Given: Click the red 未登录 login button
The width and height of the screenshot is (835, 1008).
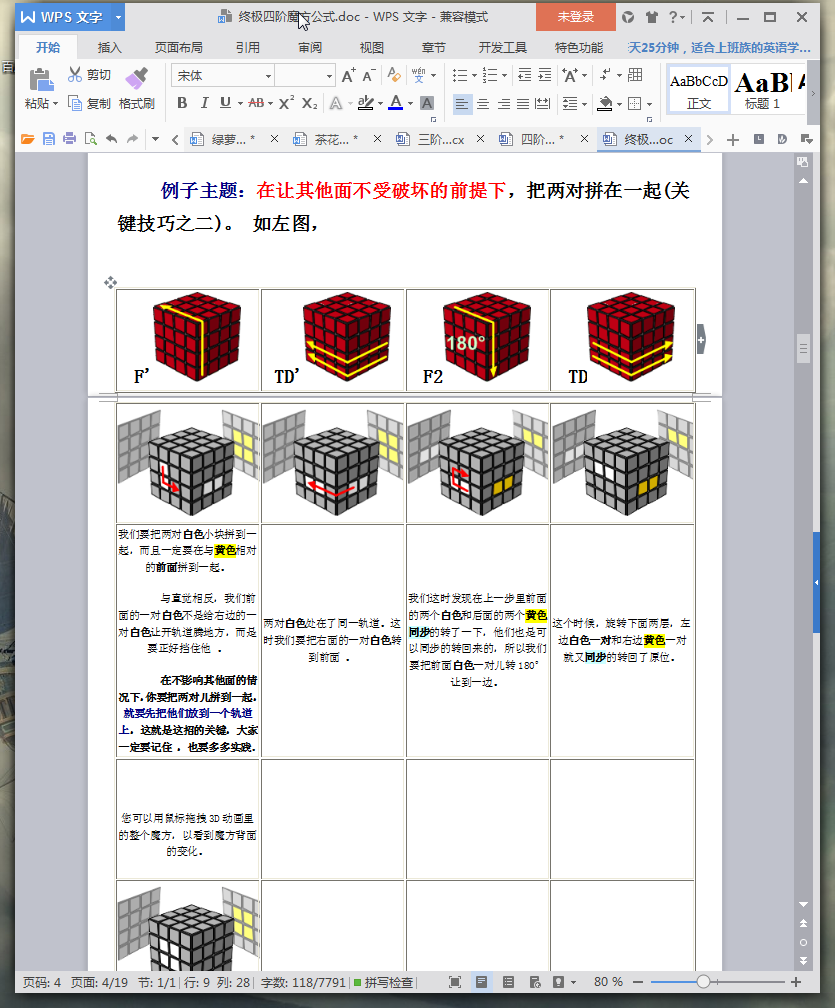Looking at the screenshot, I should 577,17.
